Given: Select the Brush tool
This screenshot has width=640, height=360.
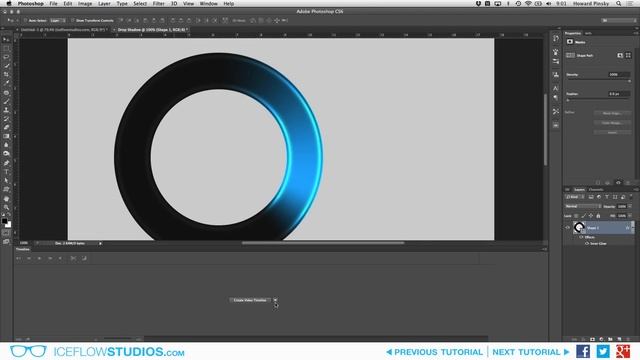Looking at the screenshot, I should [6, 101].
